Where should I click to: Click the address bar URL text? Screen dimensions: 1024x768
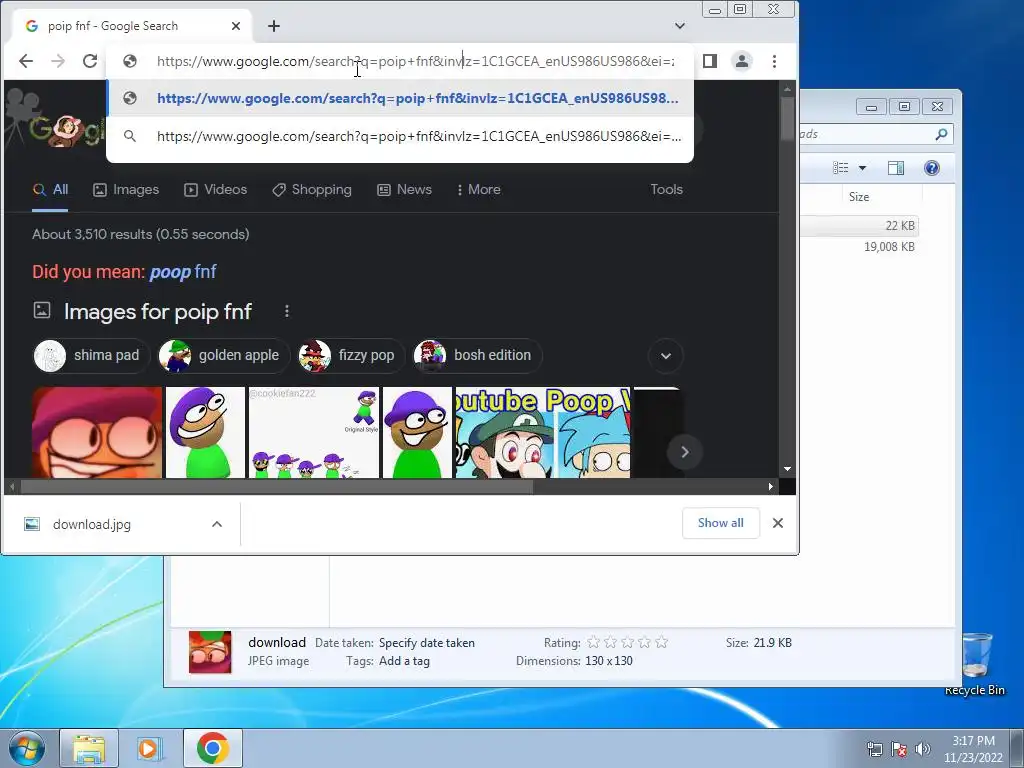point(415,61)
